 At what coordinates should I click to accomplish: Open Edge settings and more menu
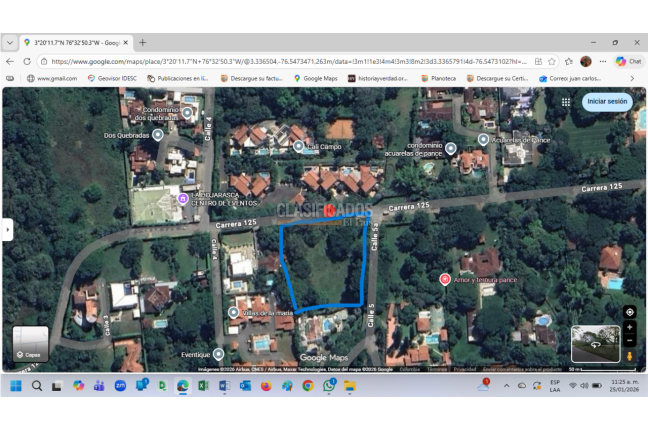tap(603, 62)
